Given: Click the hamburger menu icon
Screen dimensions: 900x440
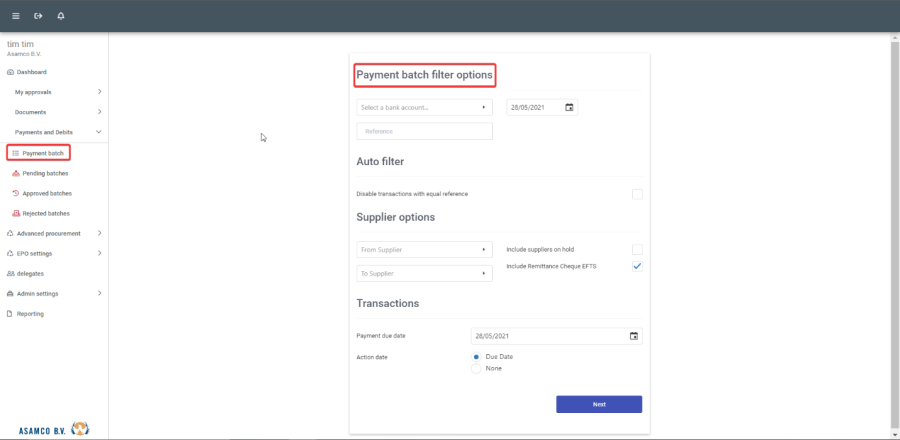Looking at the screenshot, I should [x=15, y=16].
